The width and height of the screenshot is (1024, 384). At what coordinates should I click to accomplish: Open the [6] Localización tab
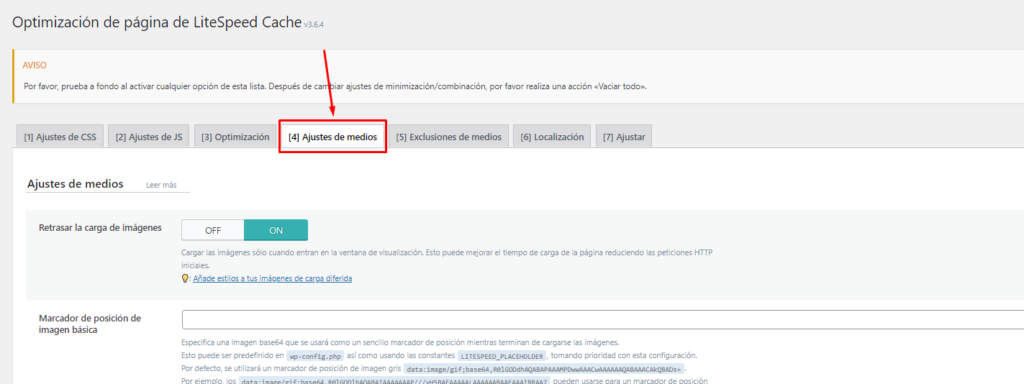[552, 136]
